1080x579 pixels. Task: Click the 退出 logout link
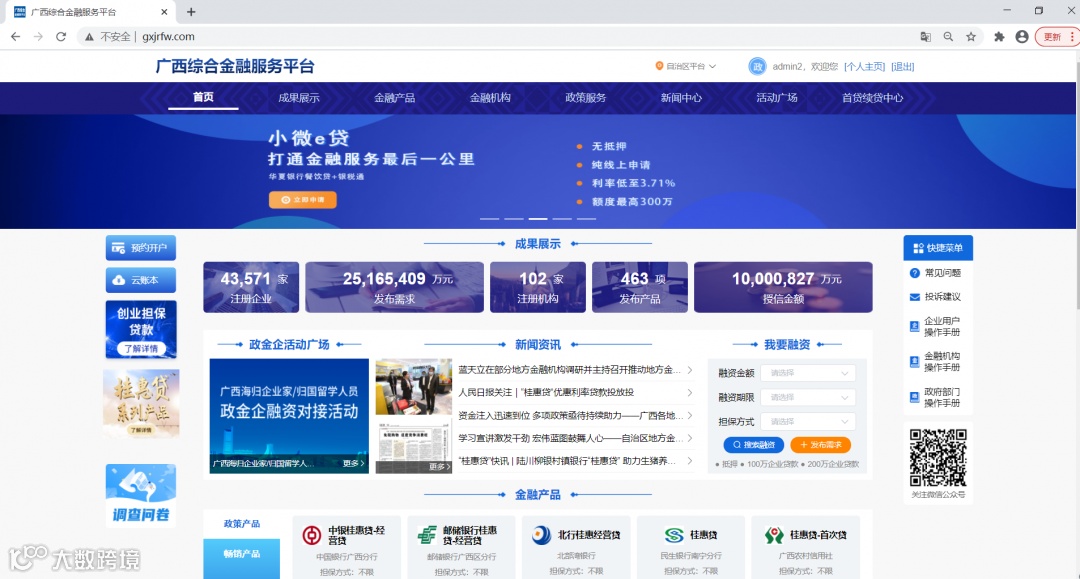tap(903, 67)
